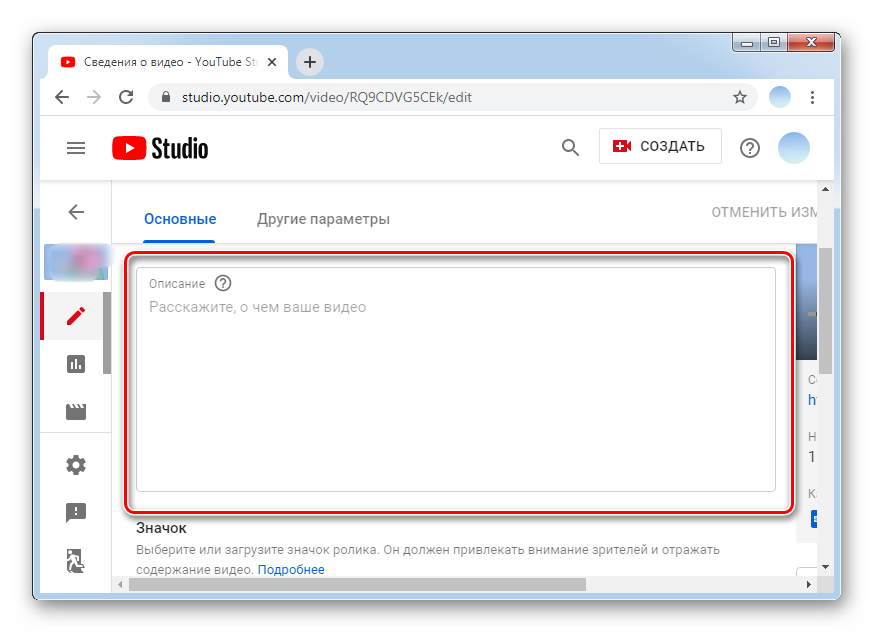Open the Editor clapperboard icon
This screenshot has height=633, width=874.
click(75, 412)
